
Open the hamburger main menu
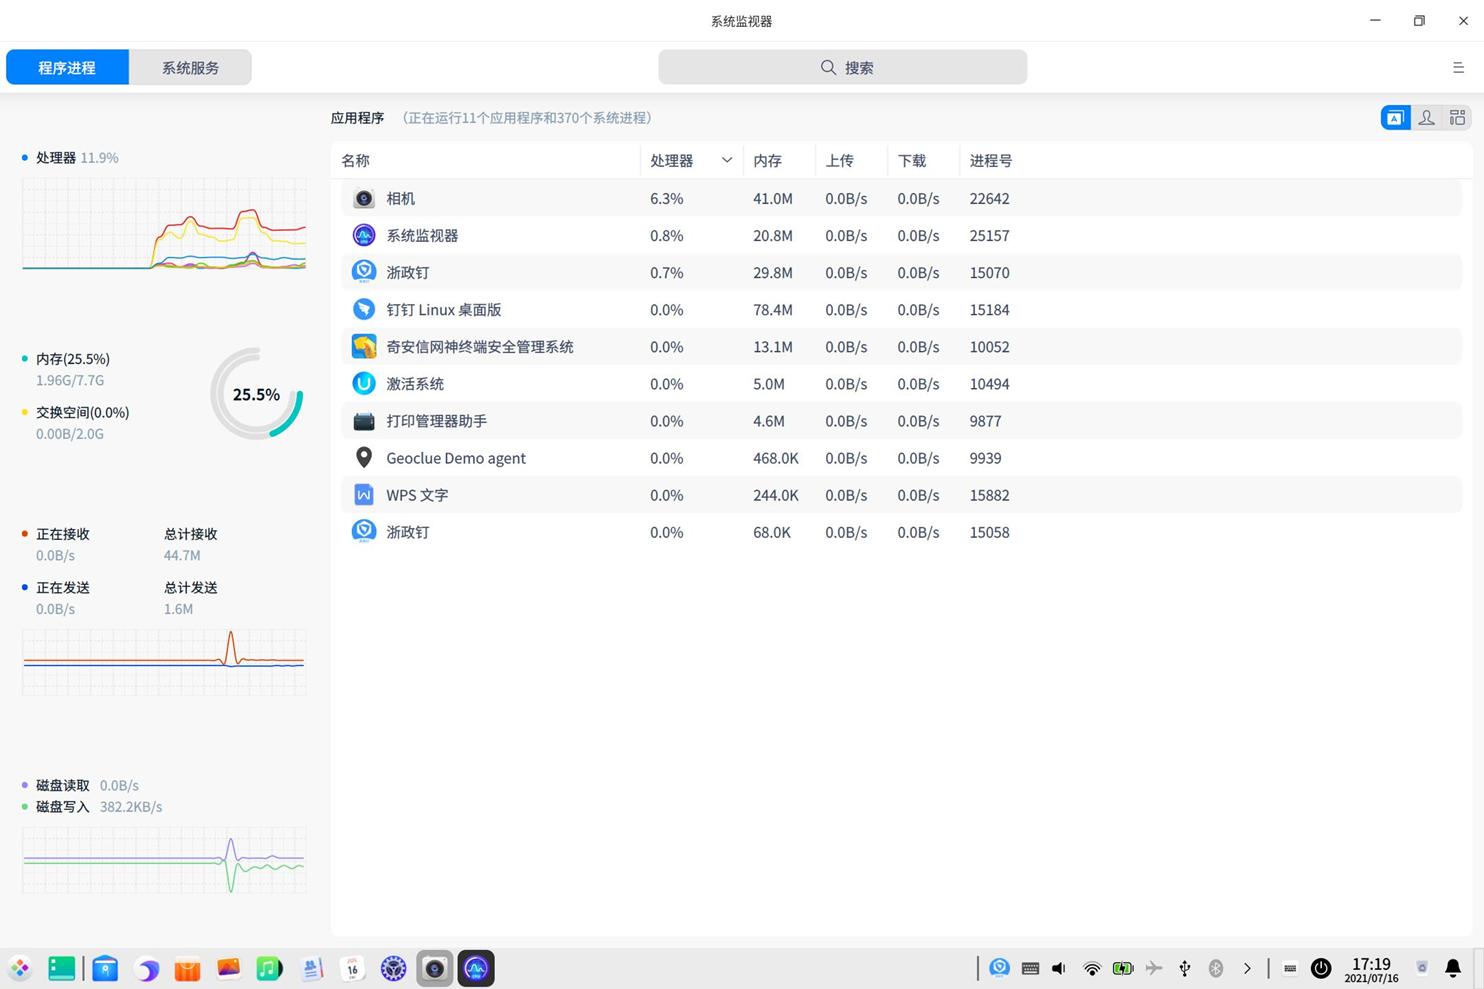[1458, 67]
